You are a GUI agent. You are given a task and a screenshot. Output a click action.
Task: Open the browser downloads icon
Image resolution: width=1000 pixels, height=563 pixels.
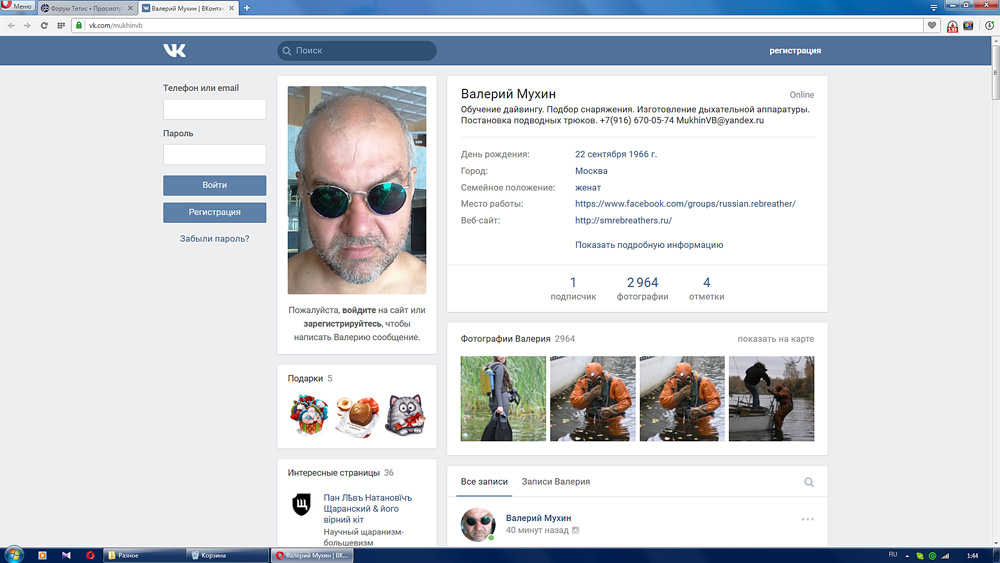[x=989, y=26]
